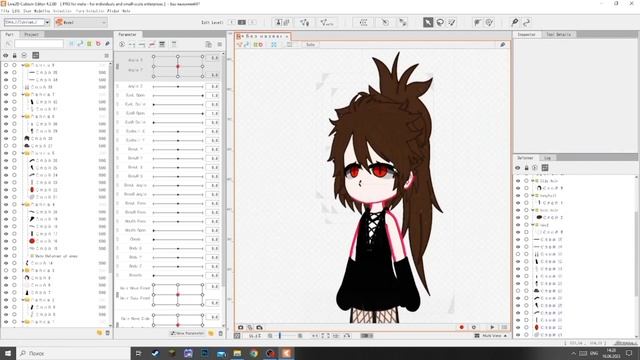Open the Model mode dropdown
This screenshot has width=640, height=360.
coord(81,22)
